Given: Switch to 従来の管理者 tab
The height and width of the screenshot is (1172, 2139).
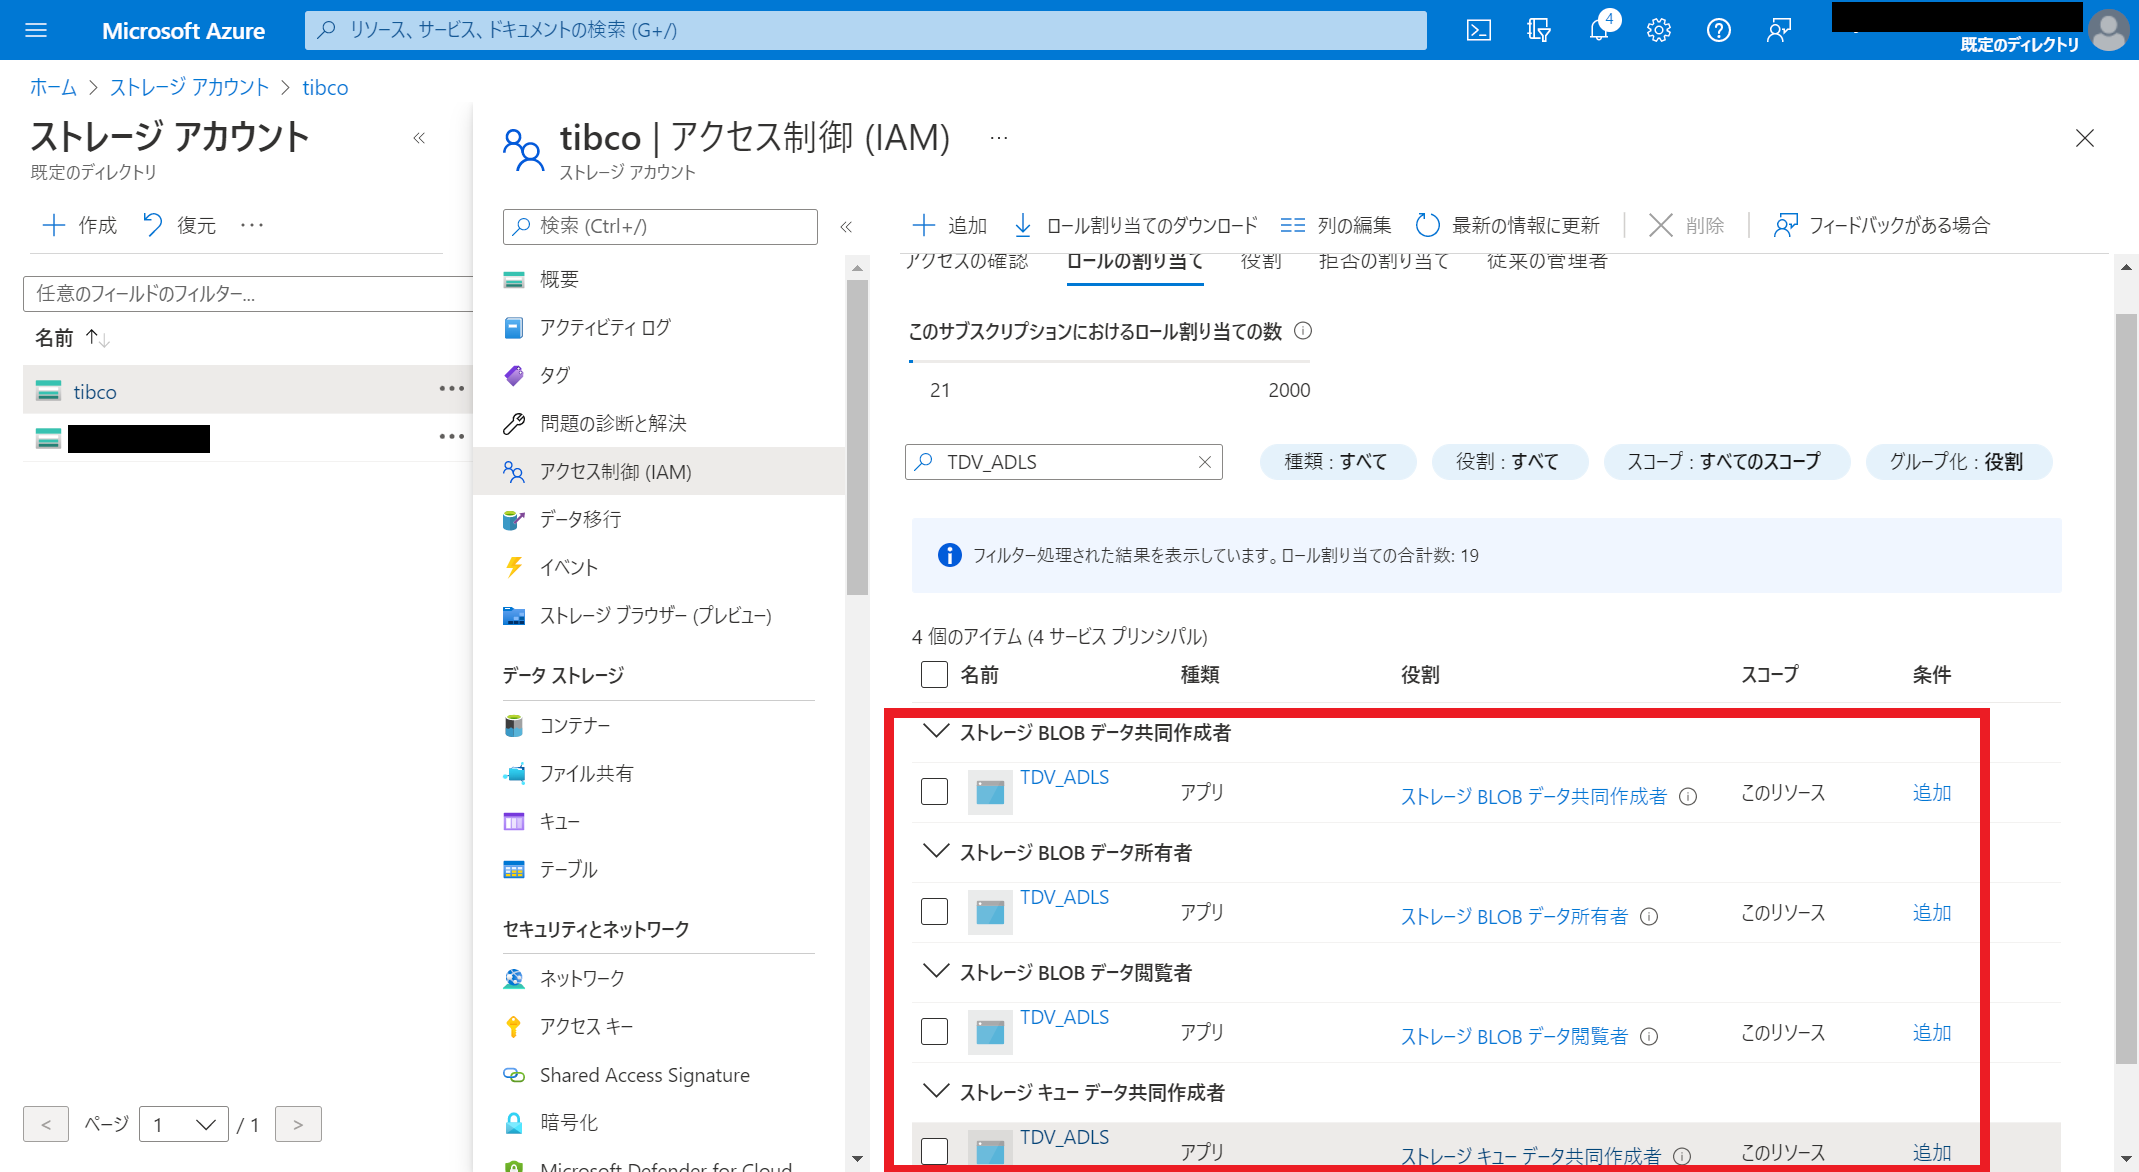Looking at the screenshot, I should tap(1547, 262).
